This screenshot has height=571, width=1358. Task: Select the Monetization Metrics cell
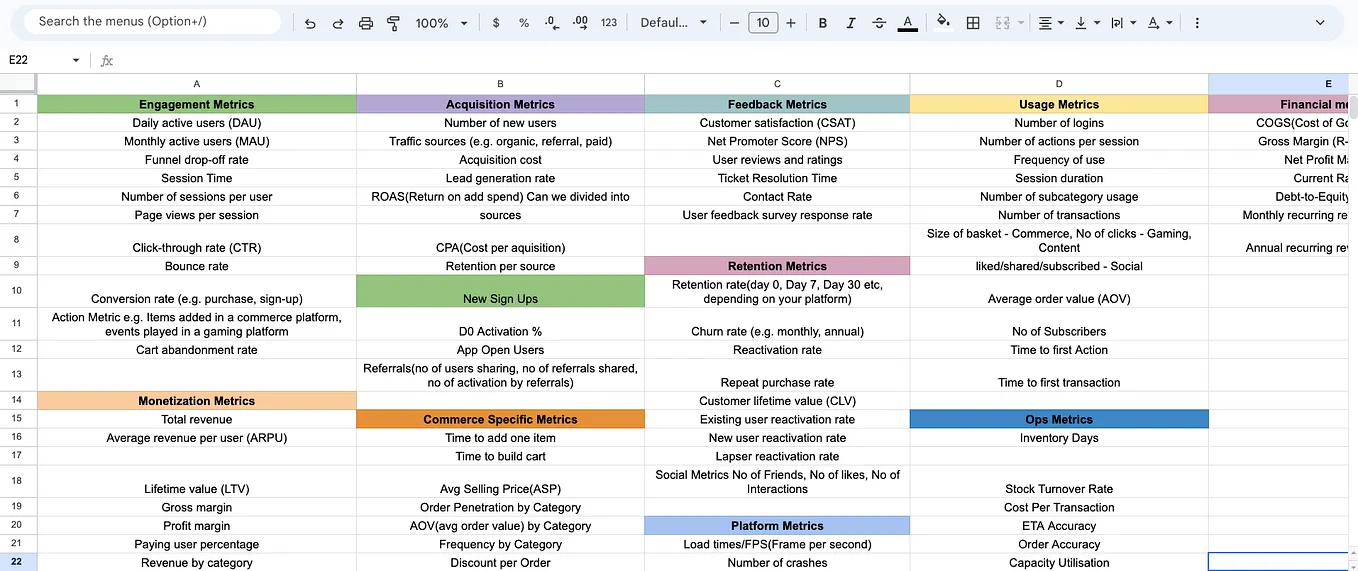tap(197, 401)
